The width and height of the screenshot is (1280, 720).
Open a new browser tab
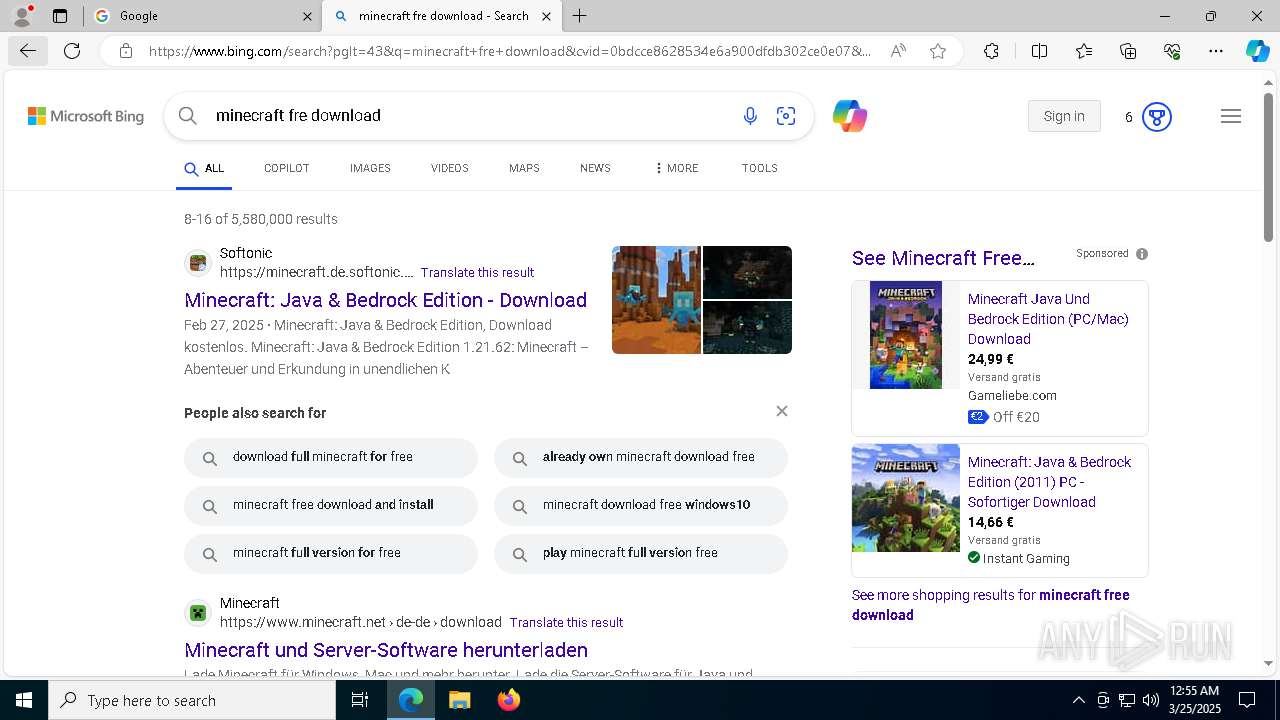[579, 16]
